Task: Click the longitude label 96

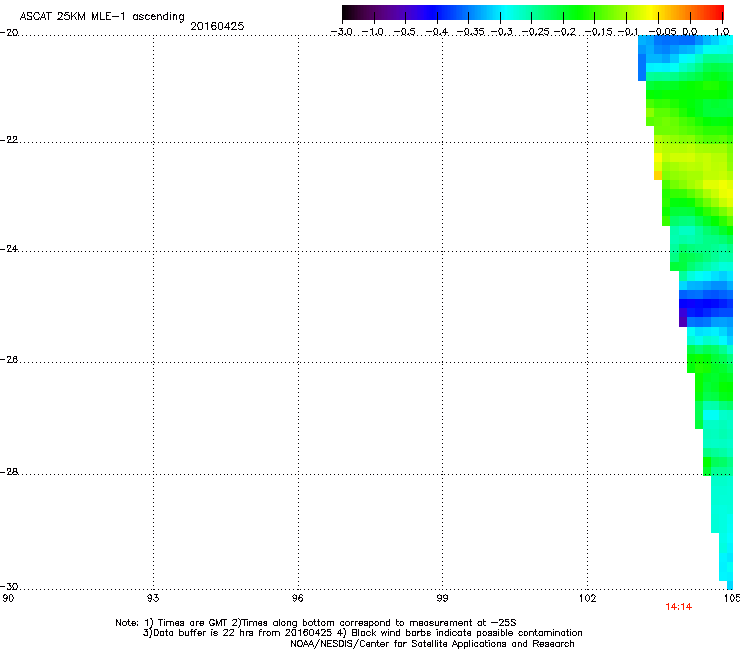Action: tap(297, 598)
